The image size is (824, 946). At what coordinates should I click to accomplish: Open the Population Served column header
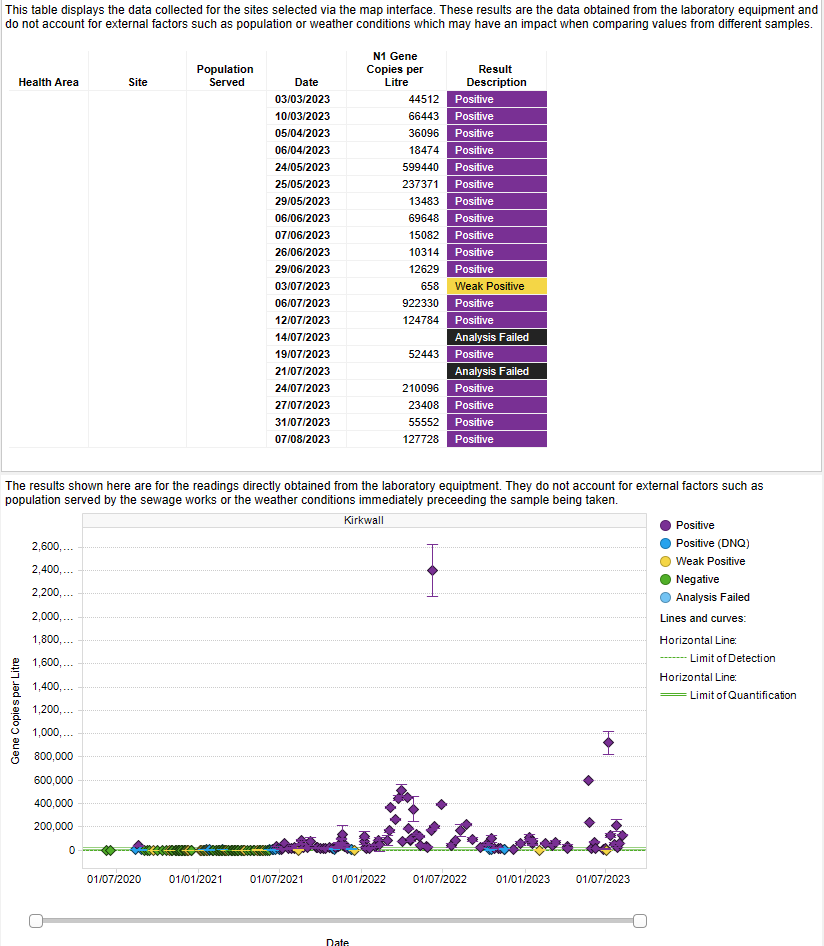(x=225, y=75)
